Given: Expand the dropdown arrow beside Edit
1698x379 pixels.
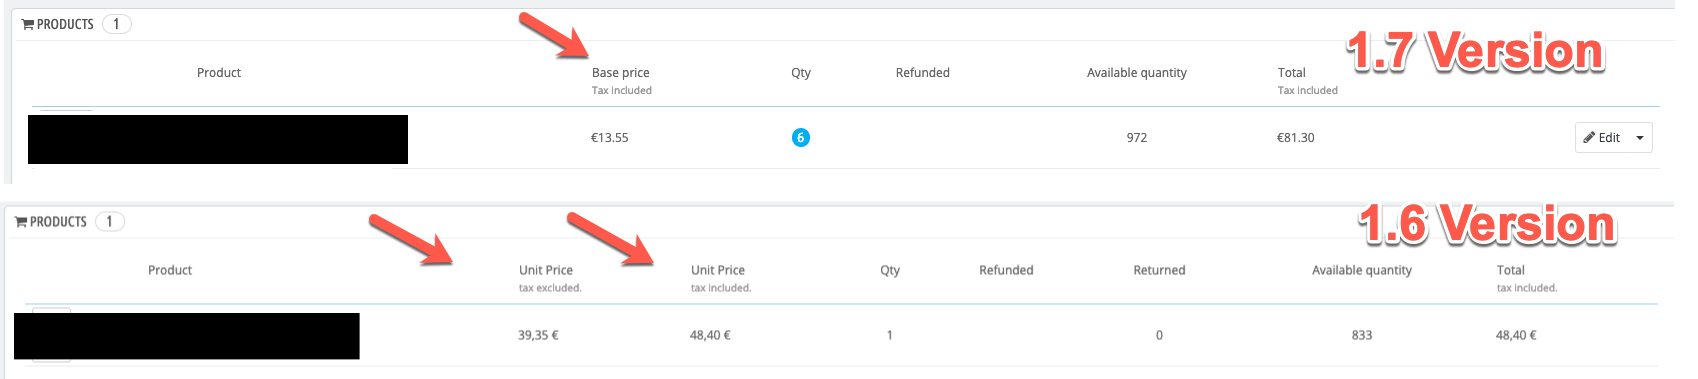Looking at the screenshot, I should [x=1640, y=138].
